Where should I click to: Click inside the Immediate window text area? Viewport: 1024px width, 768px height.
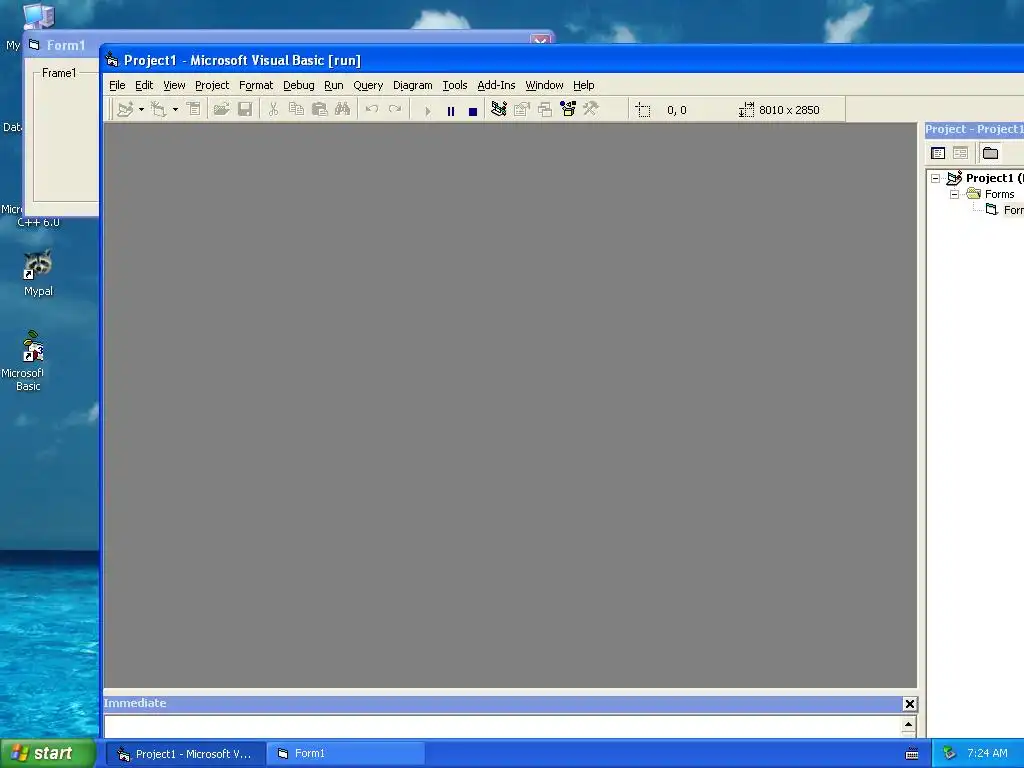(503, 726)
